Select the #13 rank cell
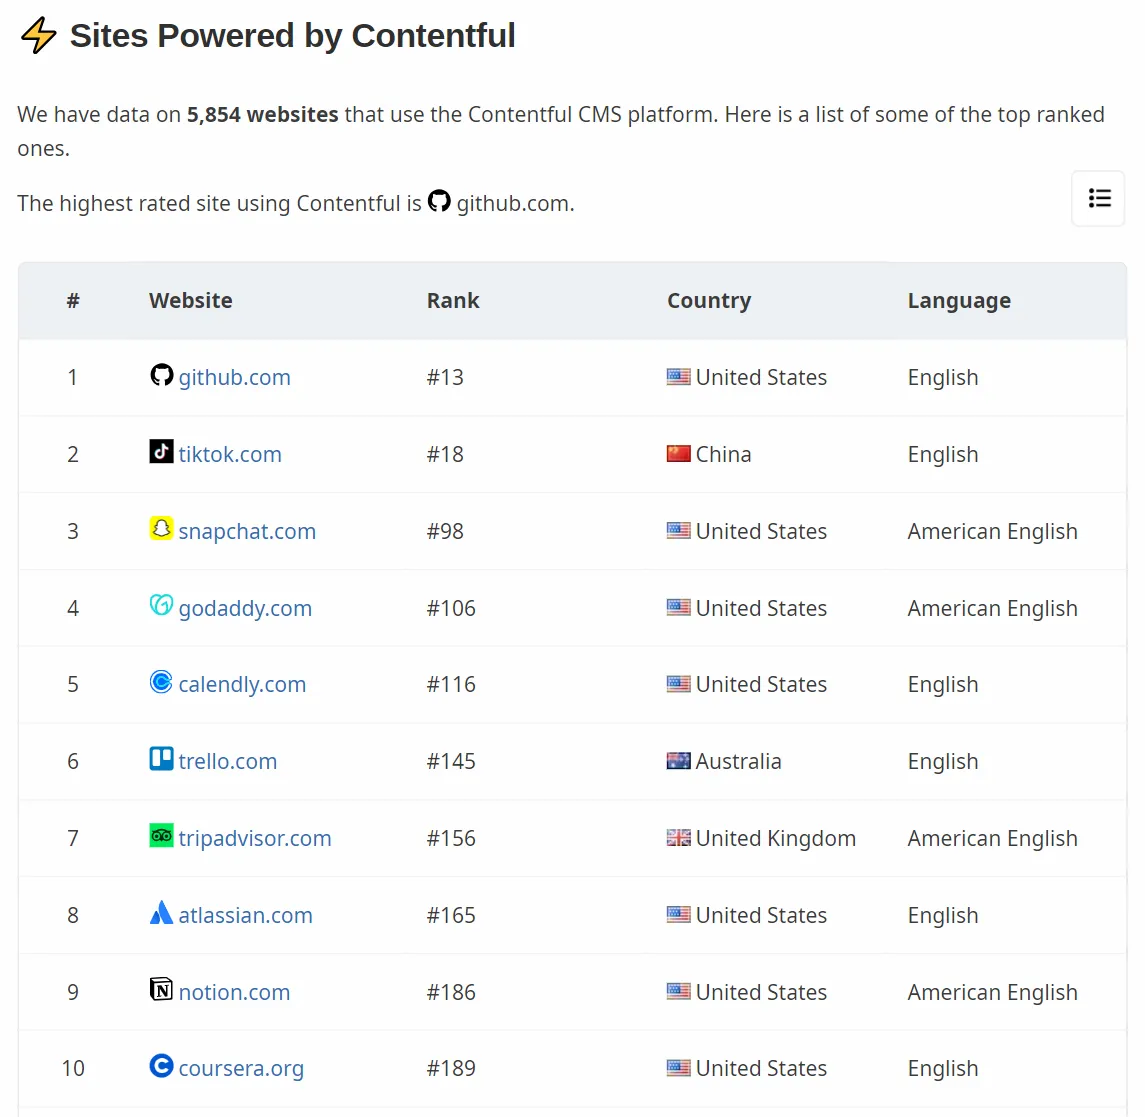 pyautogui.click(x=445, y=377)
